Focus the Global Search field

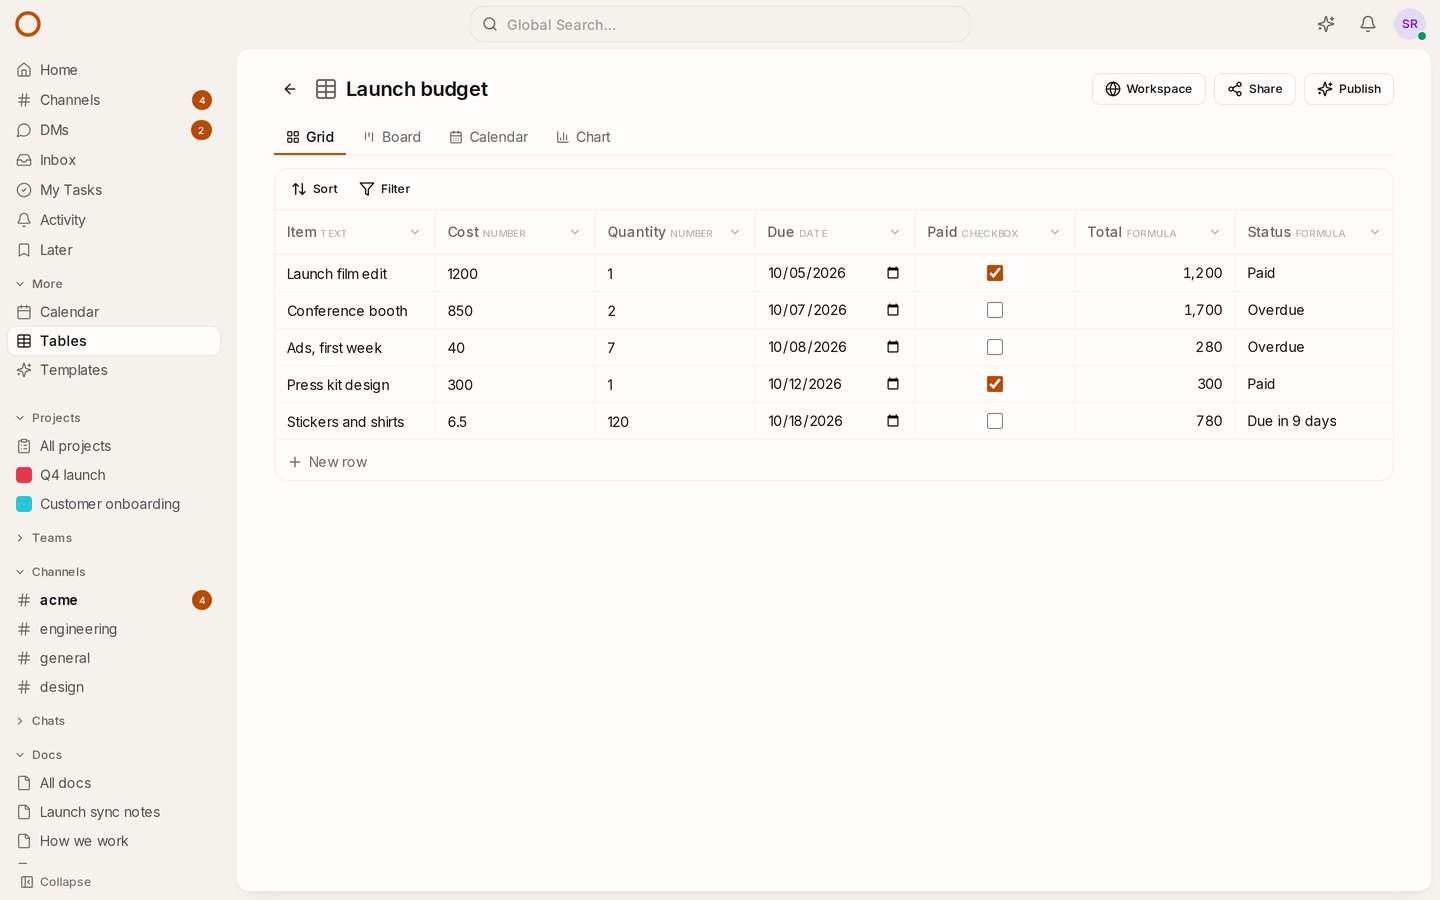(720, 24)
